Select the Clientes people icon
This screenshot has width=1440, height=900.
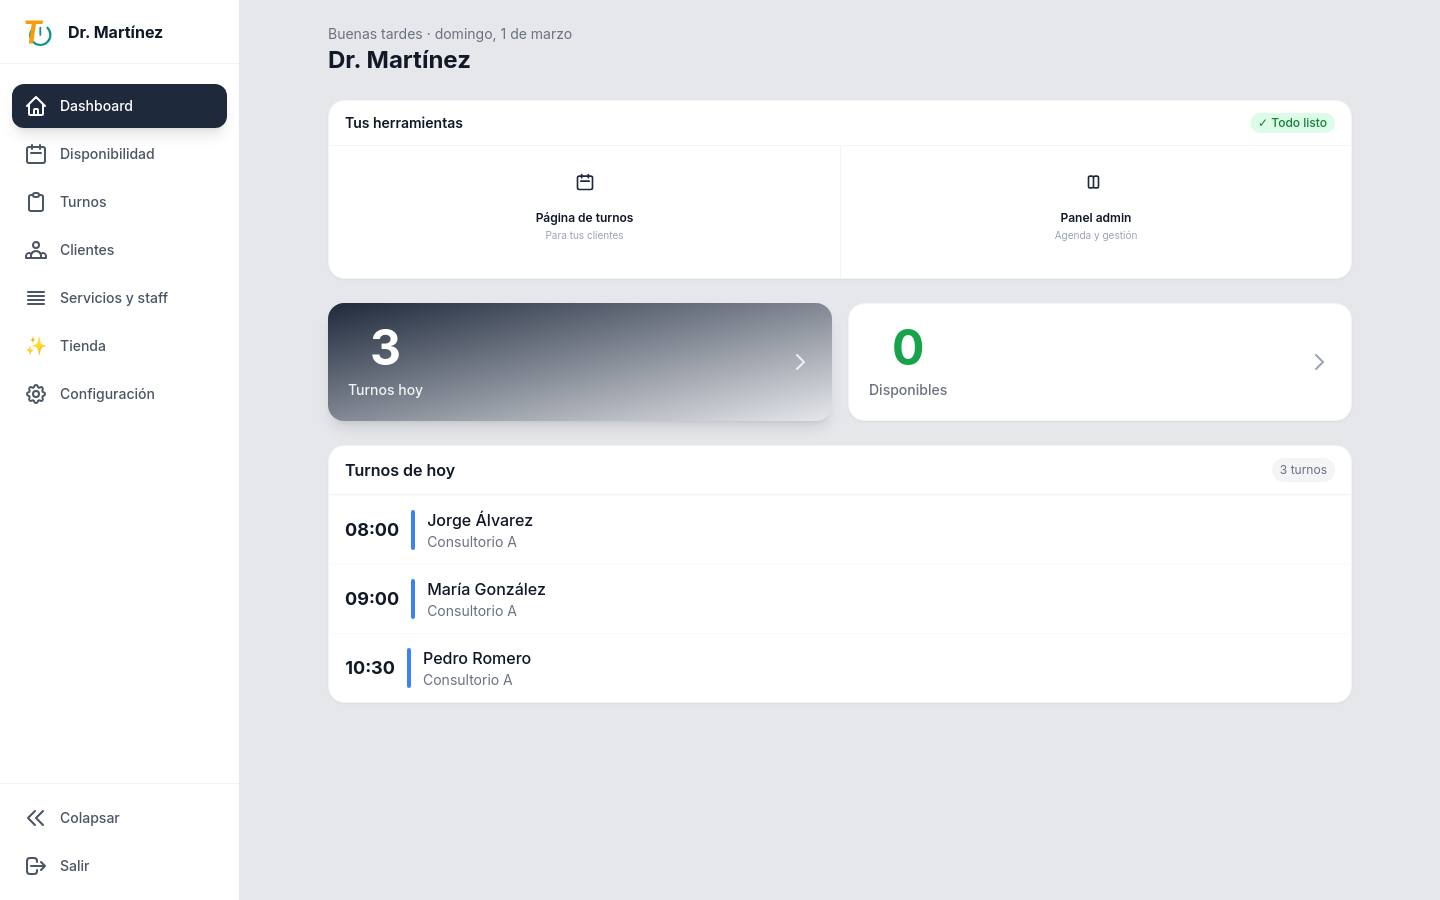[x=36, y=249]
